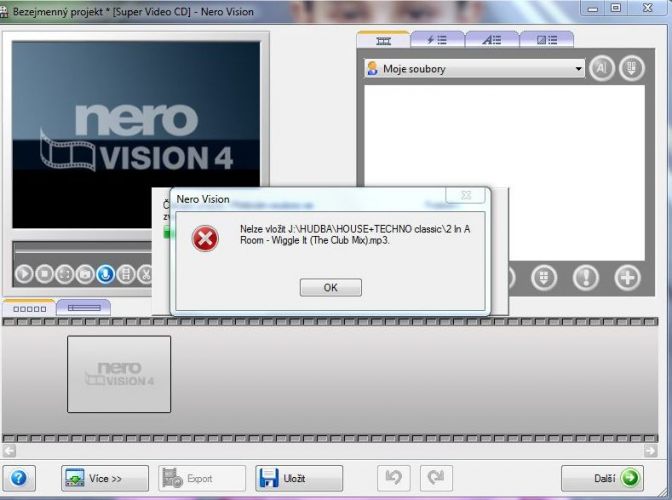Click the import media icon beside the dropdown

click(632, 68)
